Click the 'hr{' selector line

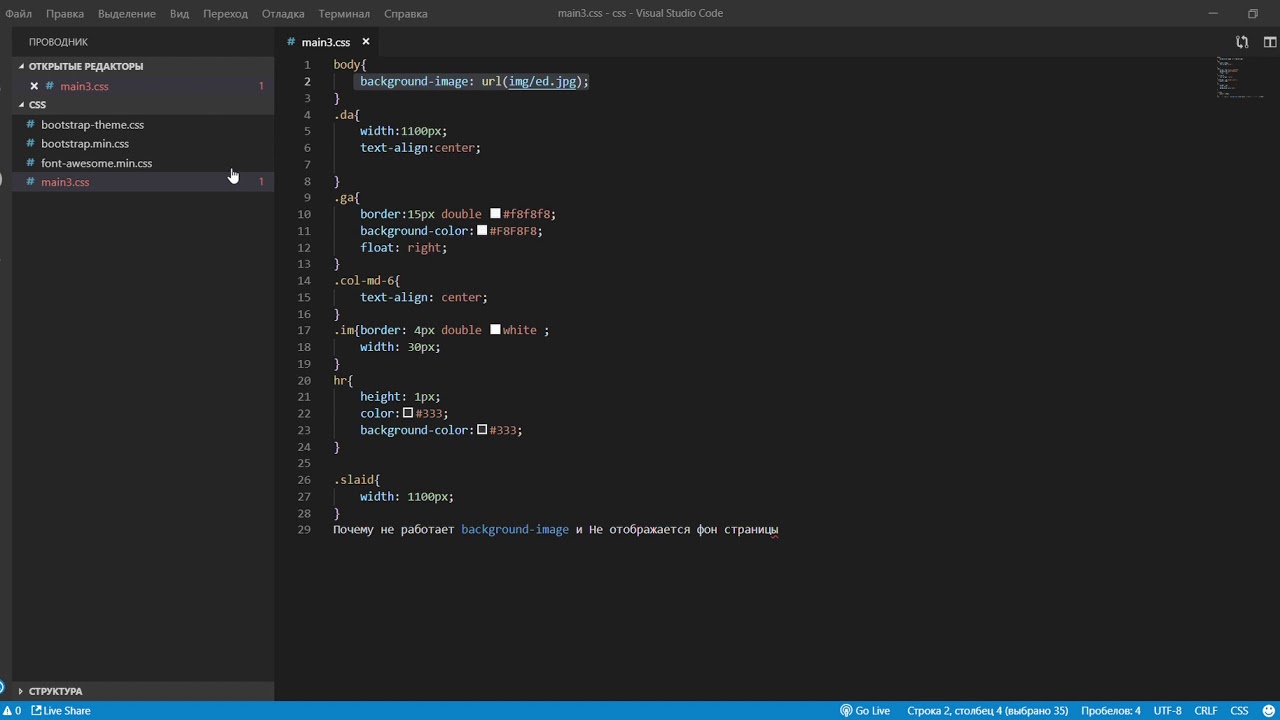pos(343,381)
